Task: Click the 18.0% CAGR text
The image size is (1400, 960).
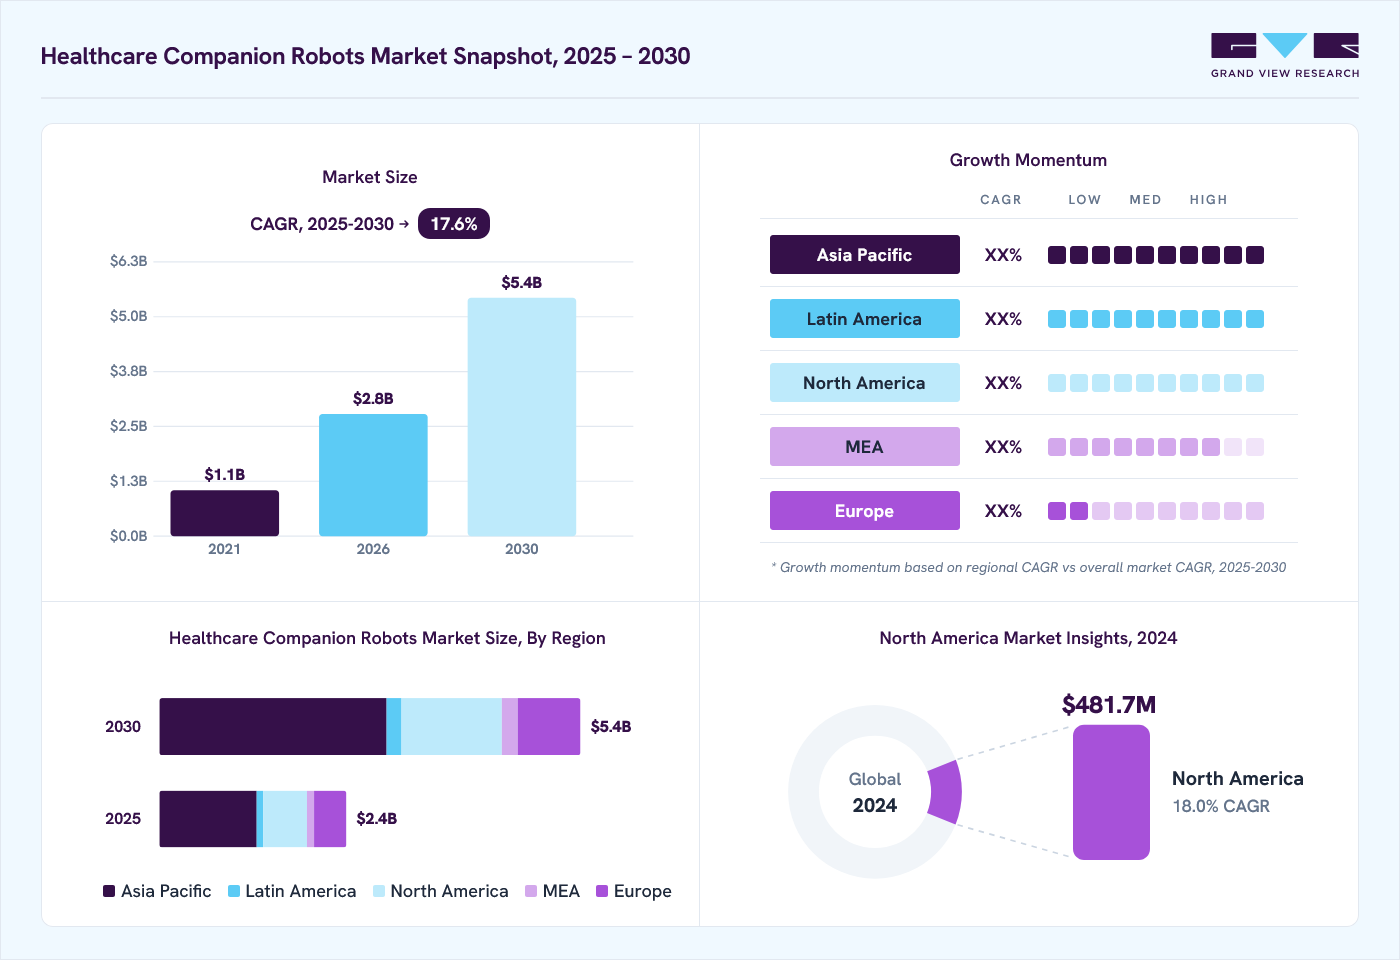Action: point(1221,806)
